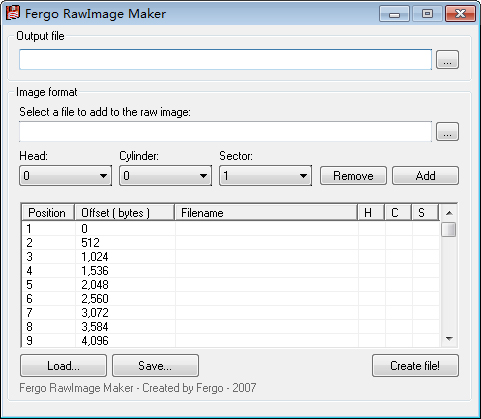The image size is (481, 419).
Task: Select the row with offset 2,048
Action: tap(231, 285)
